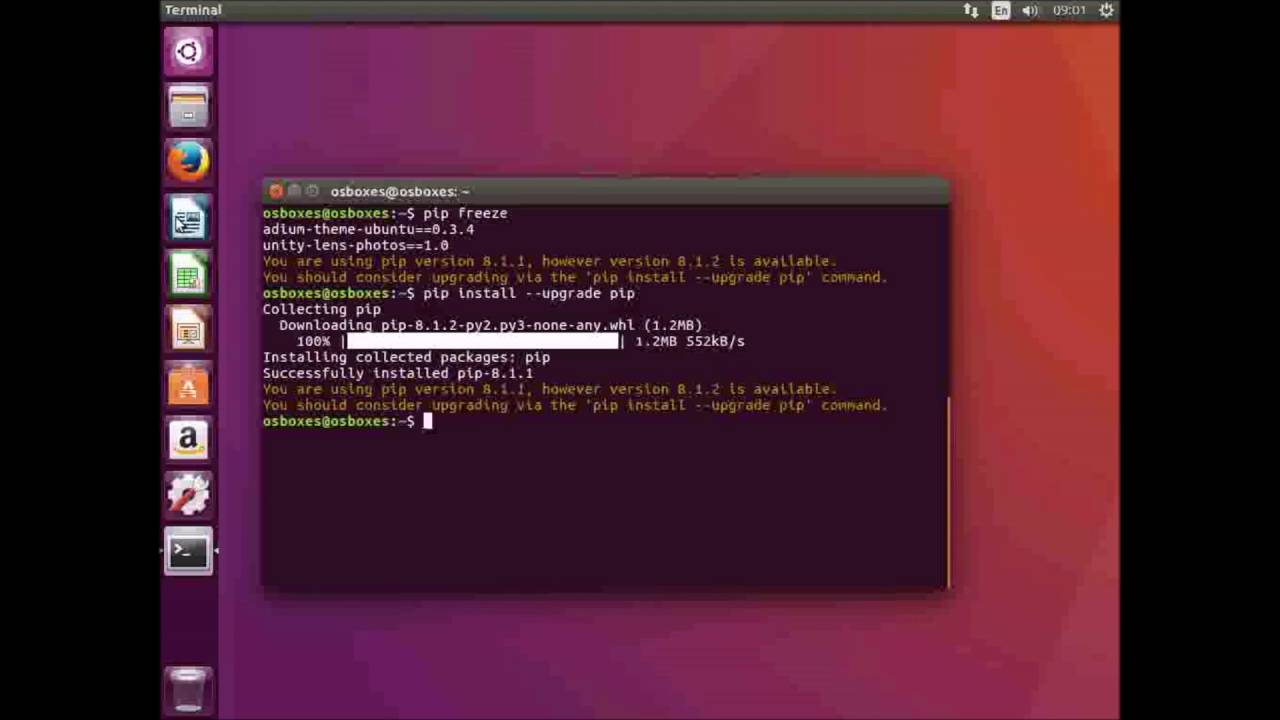Select the Terminal icon in the launcher
Viewport: 1280px width, 720px height.
click(188, 551)
